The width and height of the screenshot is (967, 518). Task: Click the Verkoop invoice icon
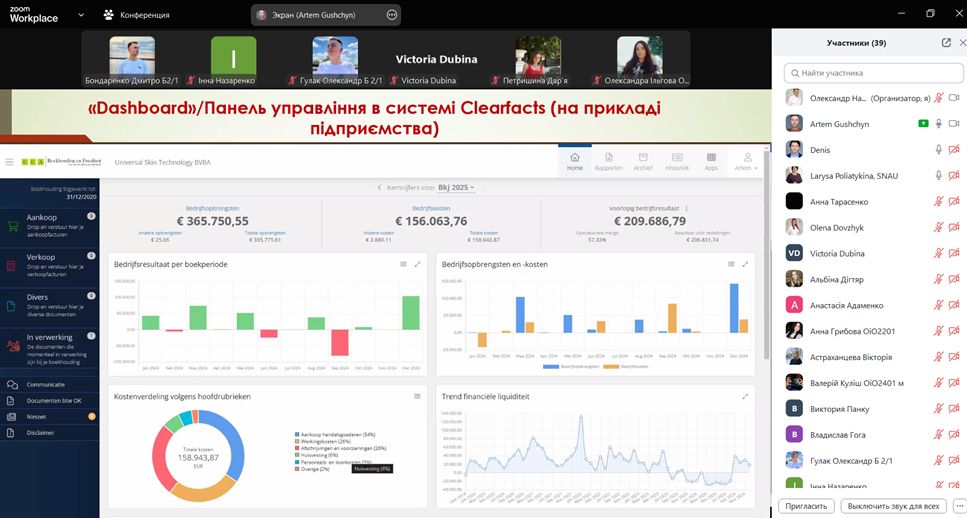point(11,266)
